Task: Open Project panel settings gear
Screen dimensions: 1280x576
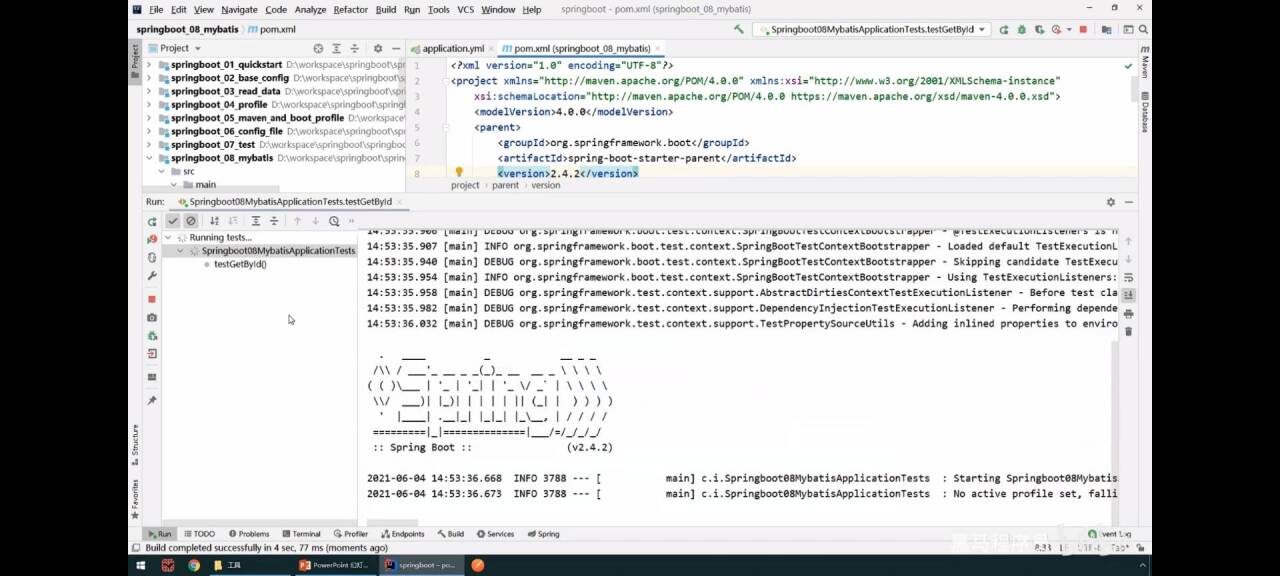Action: point(377,48)
